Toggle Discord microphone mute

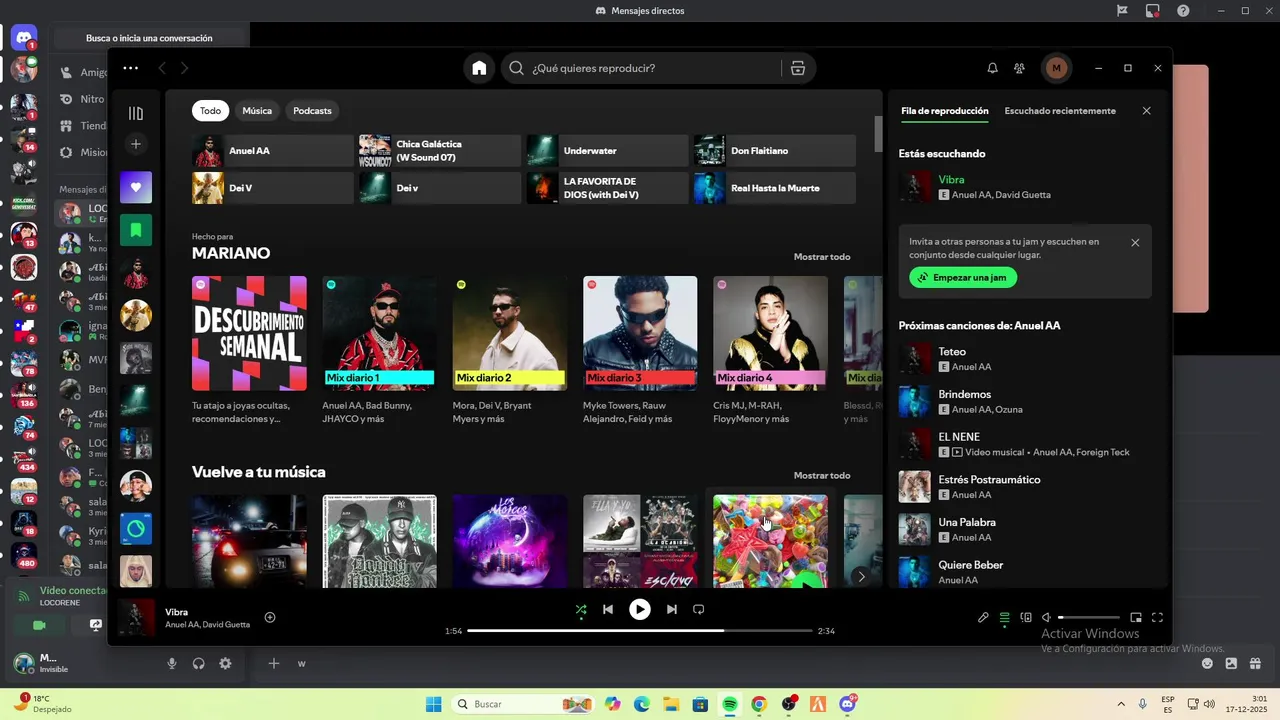172,663
